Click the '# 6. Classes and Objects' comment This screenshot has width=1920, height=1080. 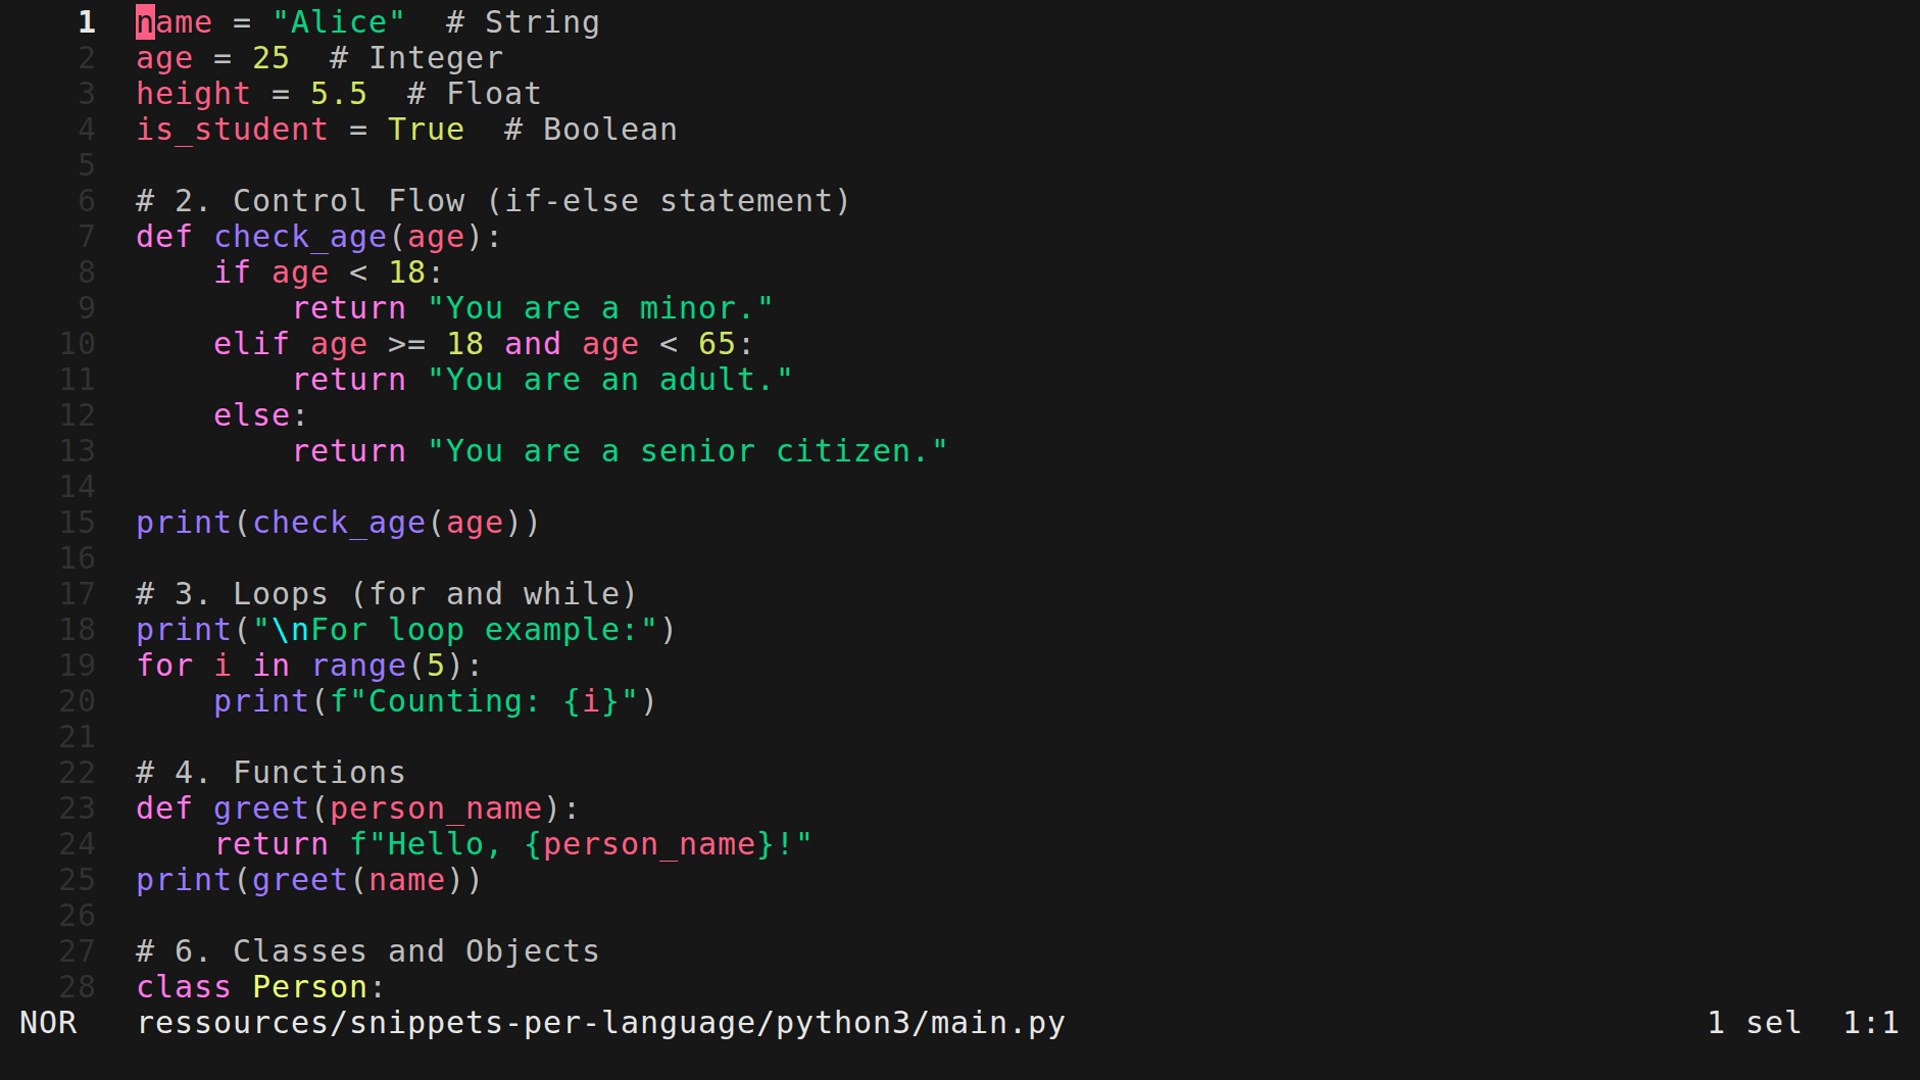pyautogui.click(x=368, y=952)
